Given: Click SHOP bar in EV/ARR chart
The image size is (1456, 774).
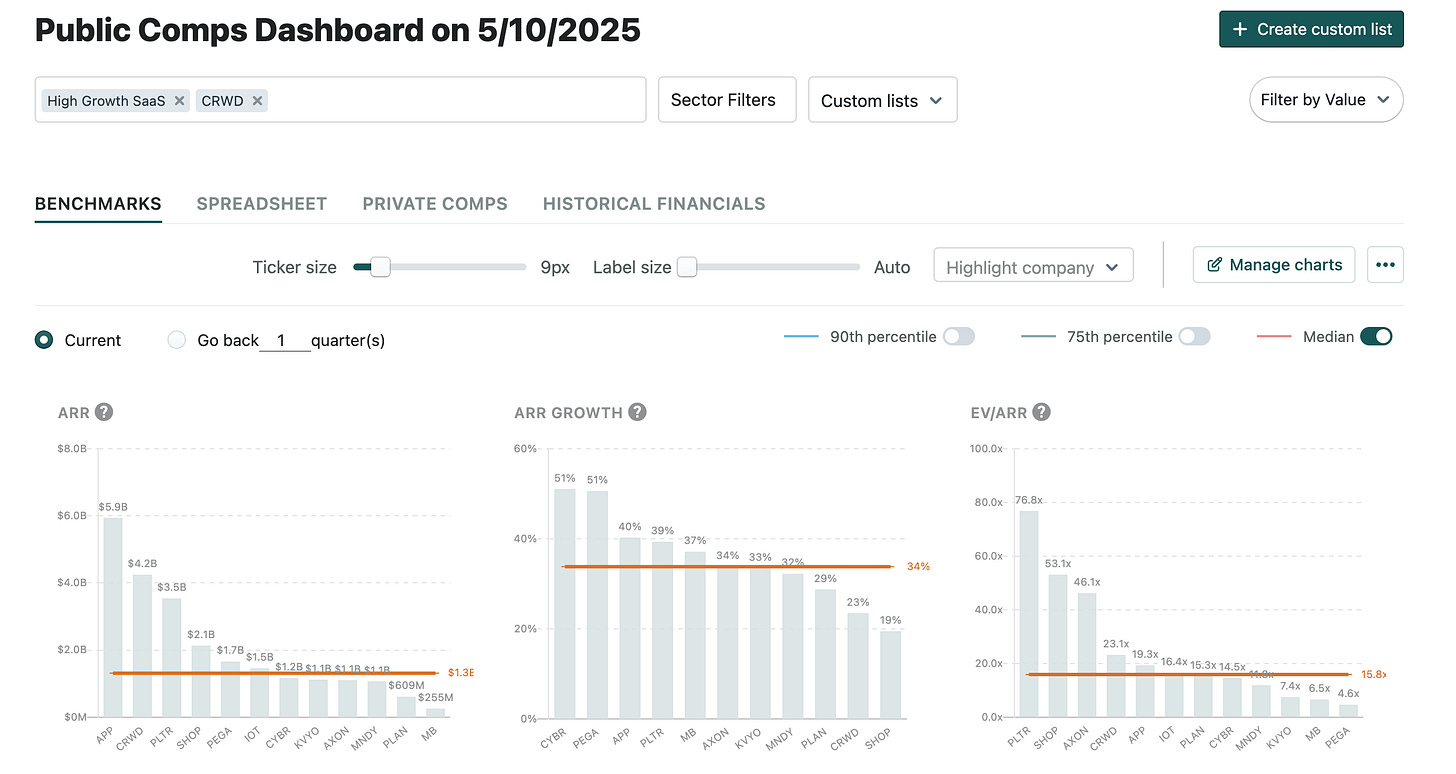Looking at the screenshot, I should coord(1059,646).
